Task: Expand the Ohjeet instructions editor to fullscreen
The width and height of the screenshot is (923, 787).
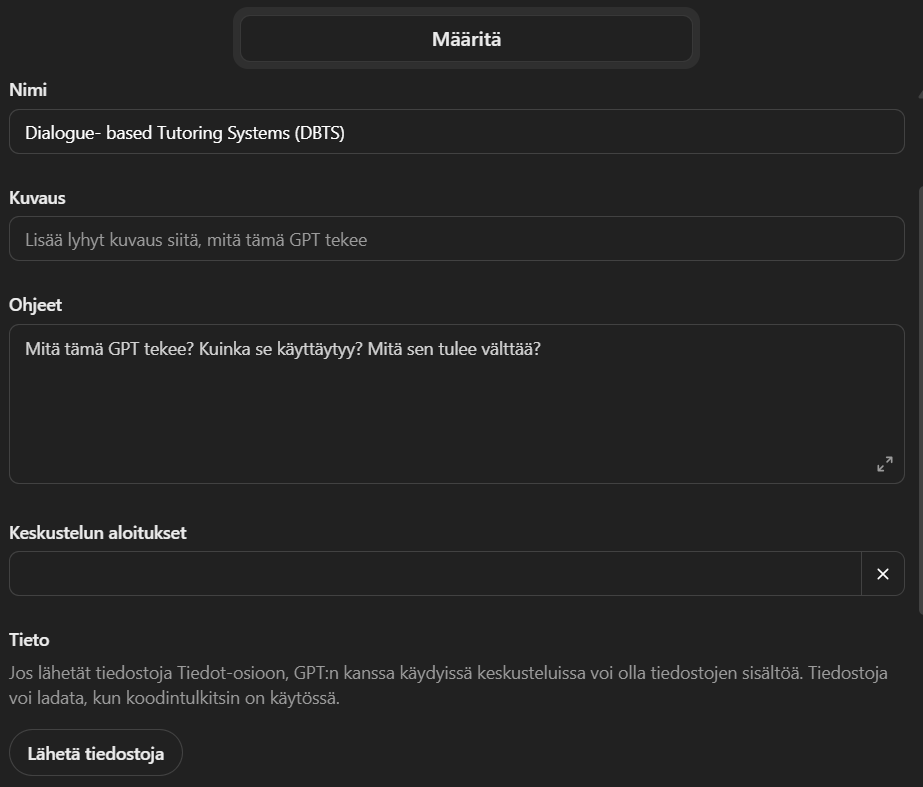Action: (x=885, y=464)
